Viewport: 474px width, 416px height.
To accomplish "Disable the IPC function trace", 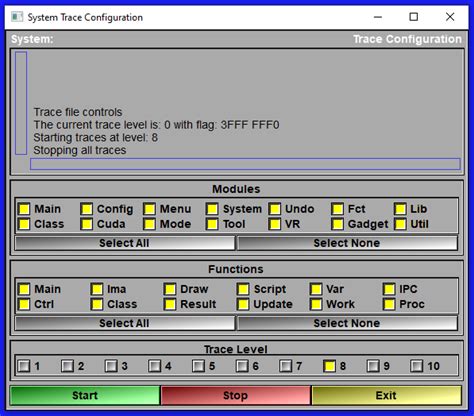I will point(389,289).
